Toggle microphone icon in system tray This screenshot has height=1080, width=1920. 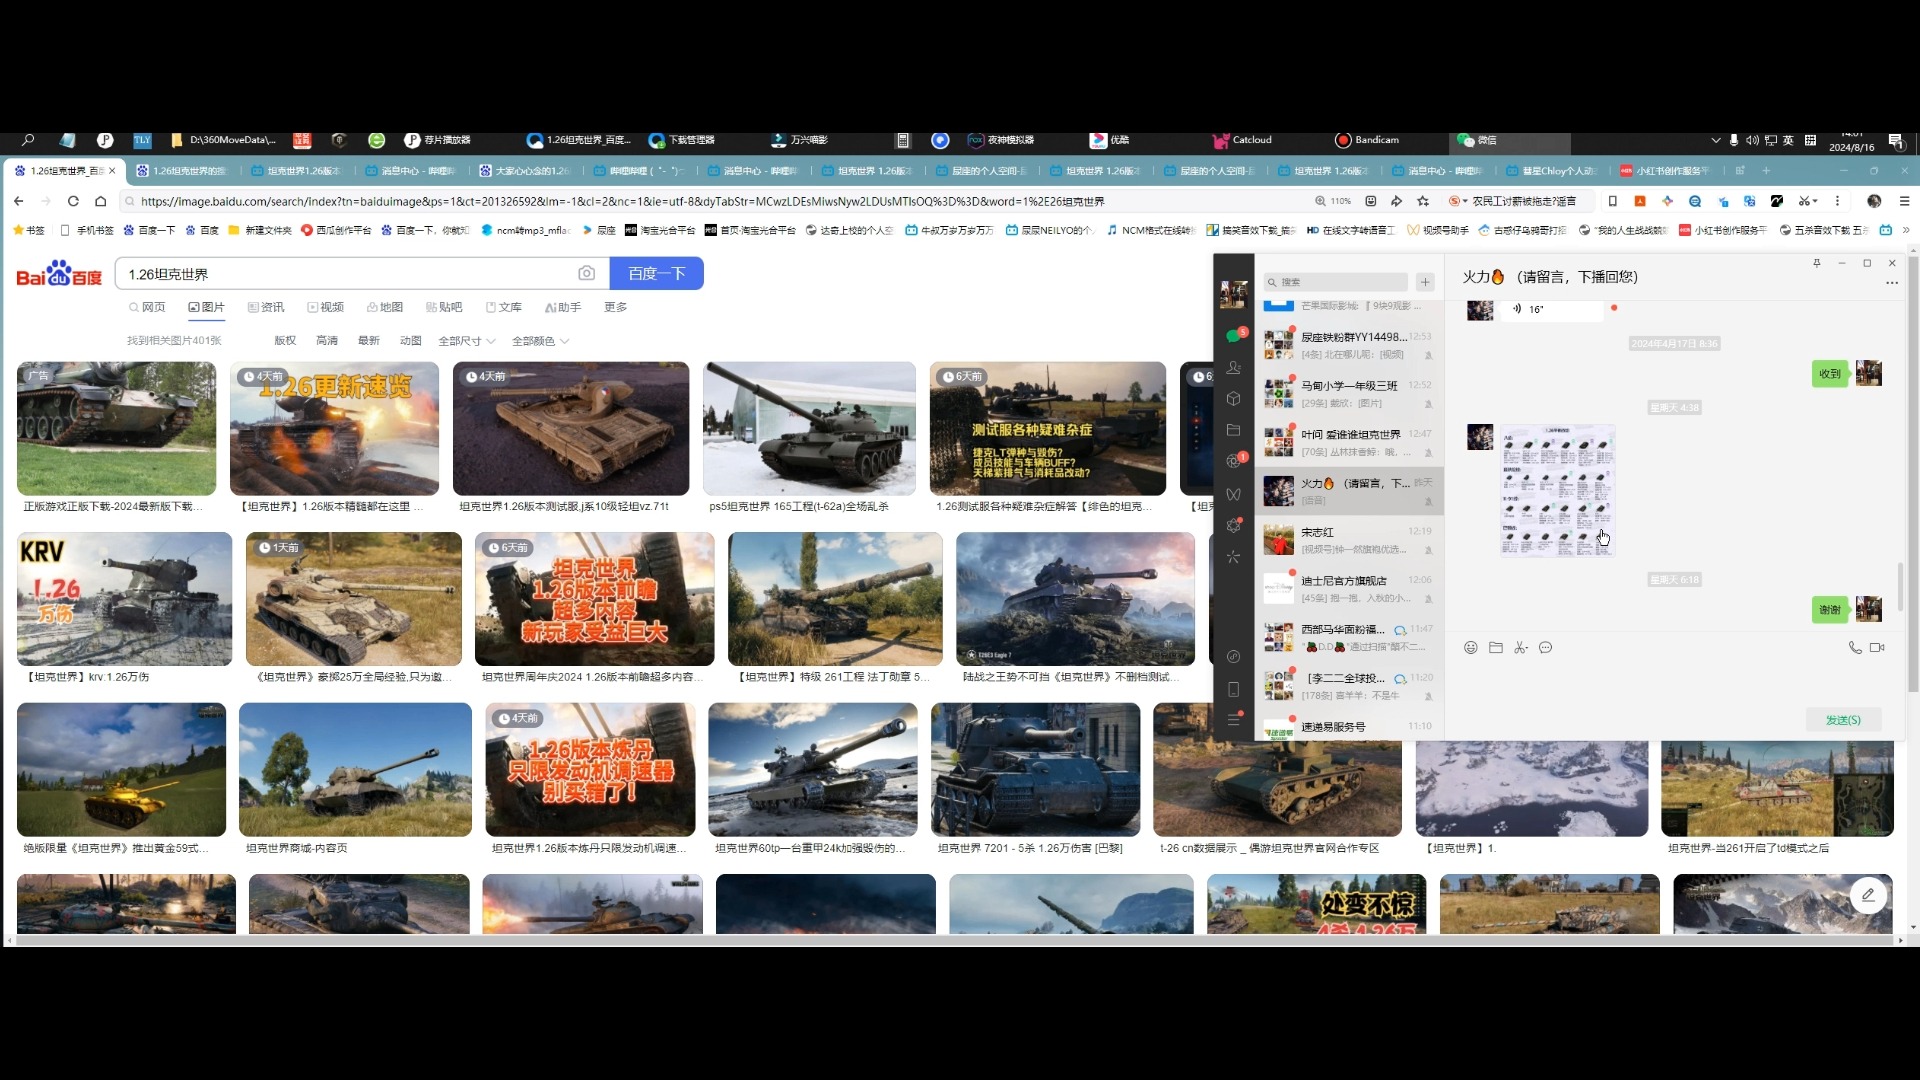(1733, 140)
